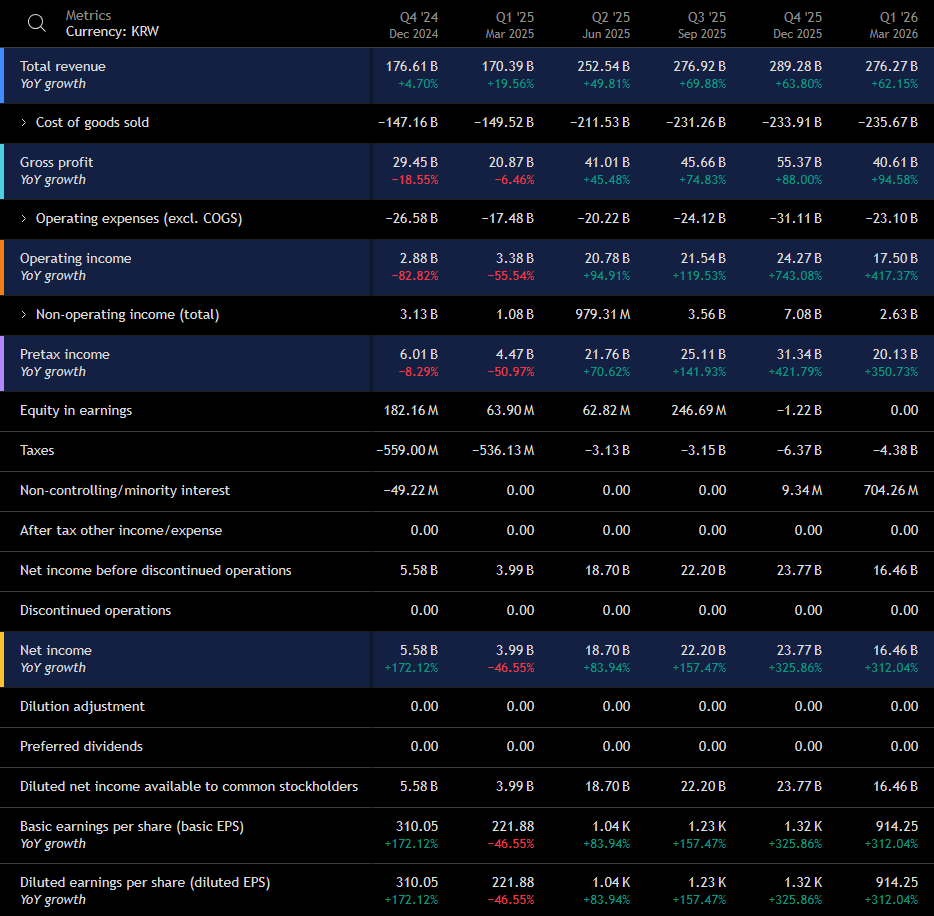Click minority interest value −49.22 M
The image size is (934, 916).
pyautogui.click(x=411, y=490)
